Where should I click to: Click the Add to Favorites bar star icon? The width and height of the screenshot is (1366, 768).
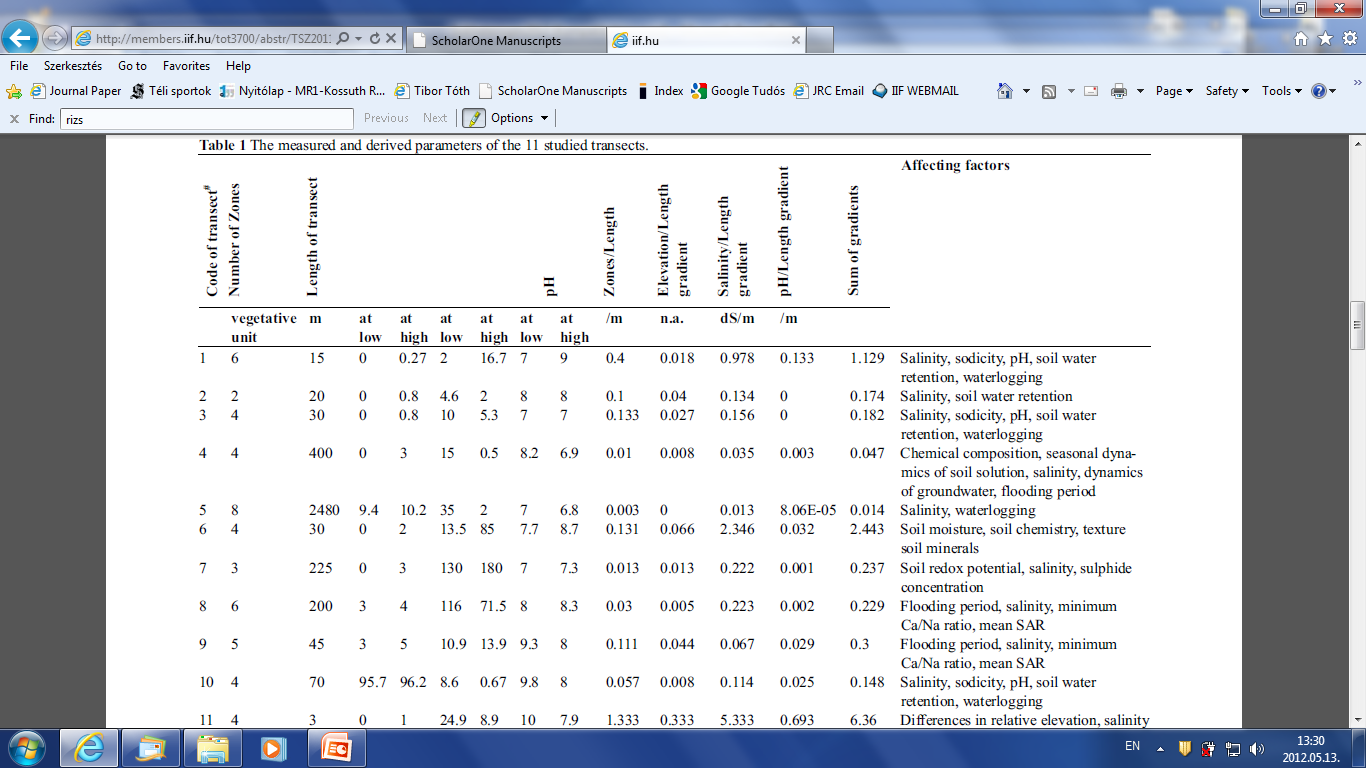pyautogui.click(x=14, y=91)
